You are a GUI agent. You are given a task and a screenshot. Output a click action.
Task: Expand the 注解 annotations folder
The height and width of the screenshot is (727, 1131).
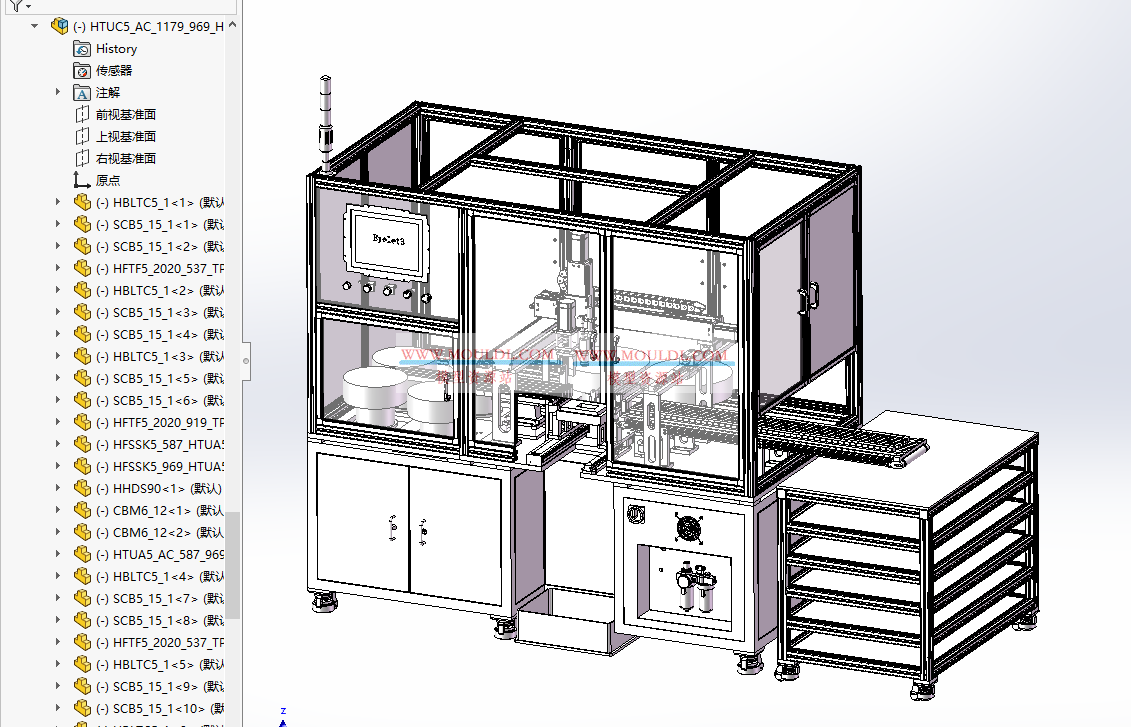[58, 92]
